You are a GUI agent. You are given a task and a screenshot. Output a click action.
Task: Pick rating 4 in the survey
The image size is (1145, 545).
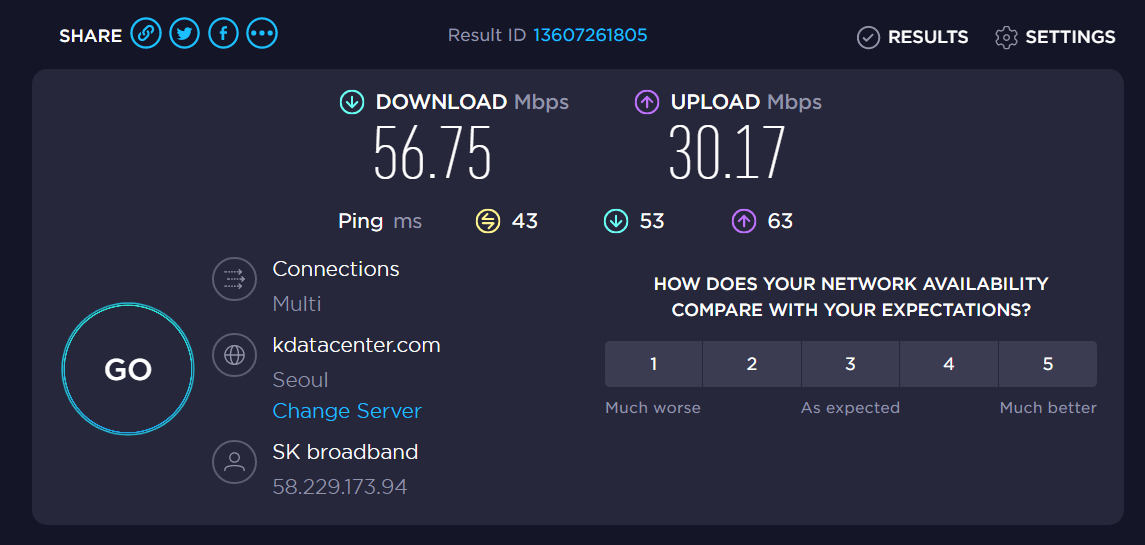(949, 364)
